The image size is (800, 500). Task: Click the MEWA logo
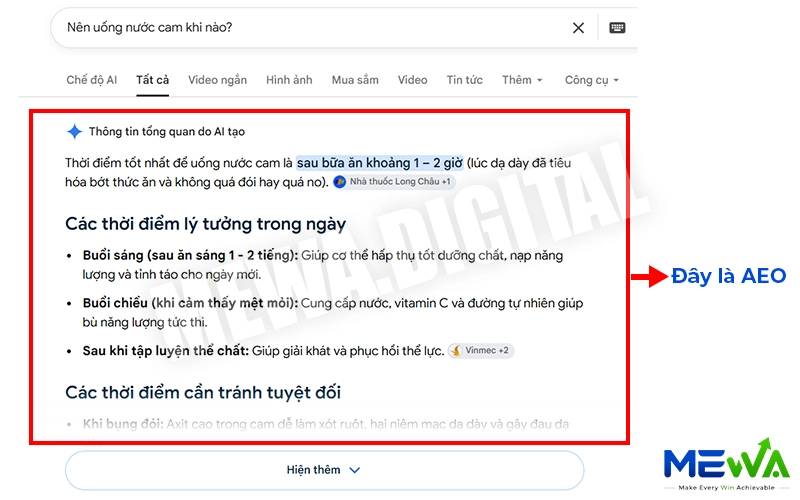coord(727,464)
